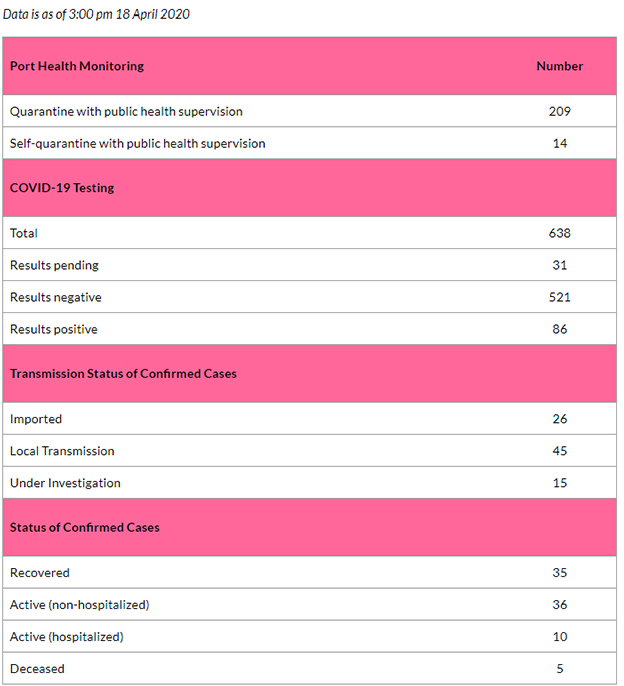Viewport: 624px width, 686px height.
Task: Select the Under Investigation row label
Action: click(65, 483)
